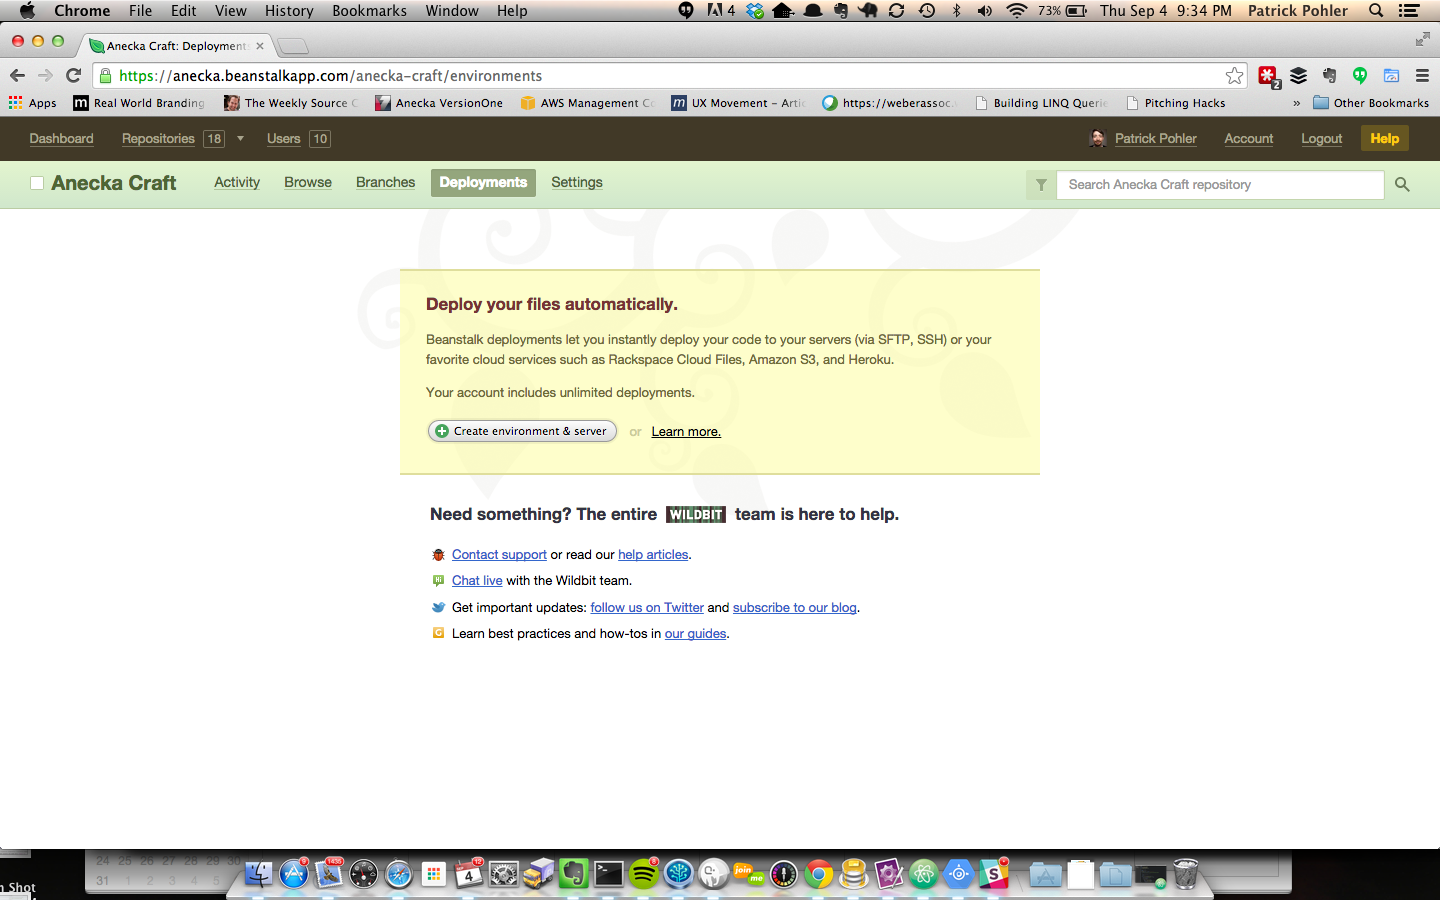Open Atom editor from the dock
1440x900 pixels.
click(x=924, y=874)
